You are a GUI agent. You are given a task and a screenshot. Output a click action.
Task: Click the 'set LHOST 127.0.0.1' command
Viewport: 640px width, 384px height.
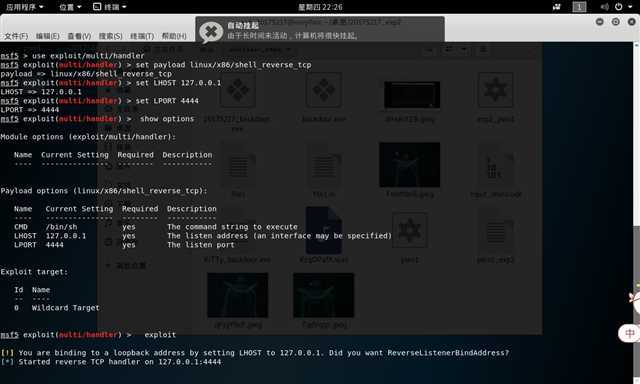coord(178,82)
